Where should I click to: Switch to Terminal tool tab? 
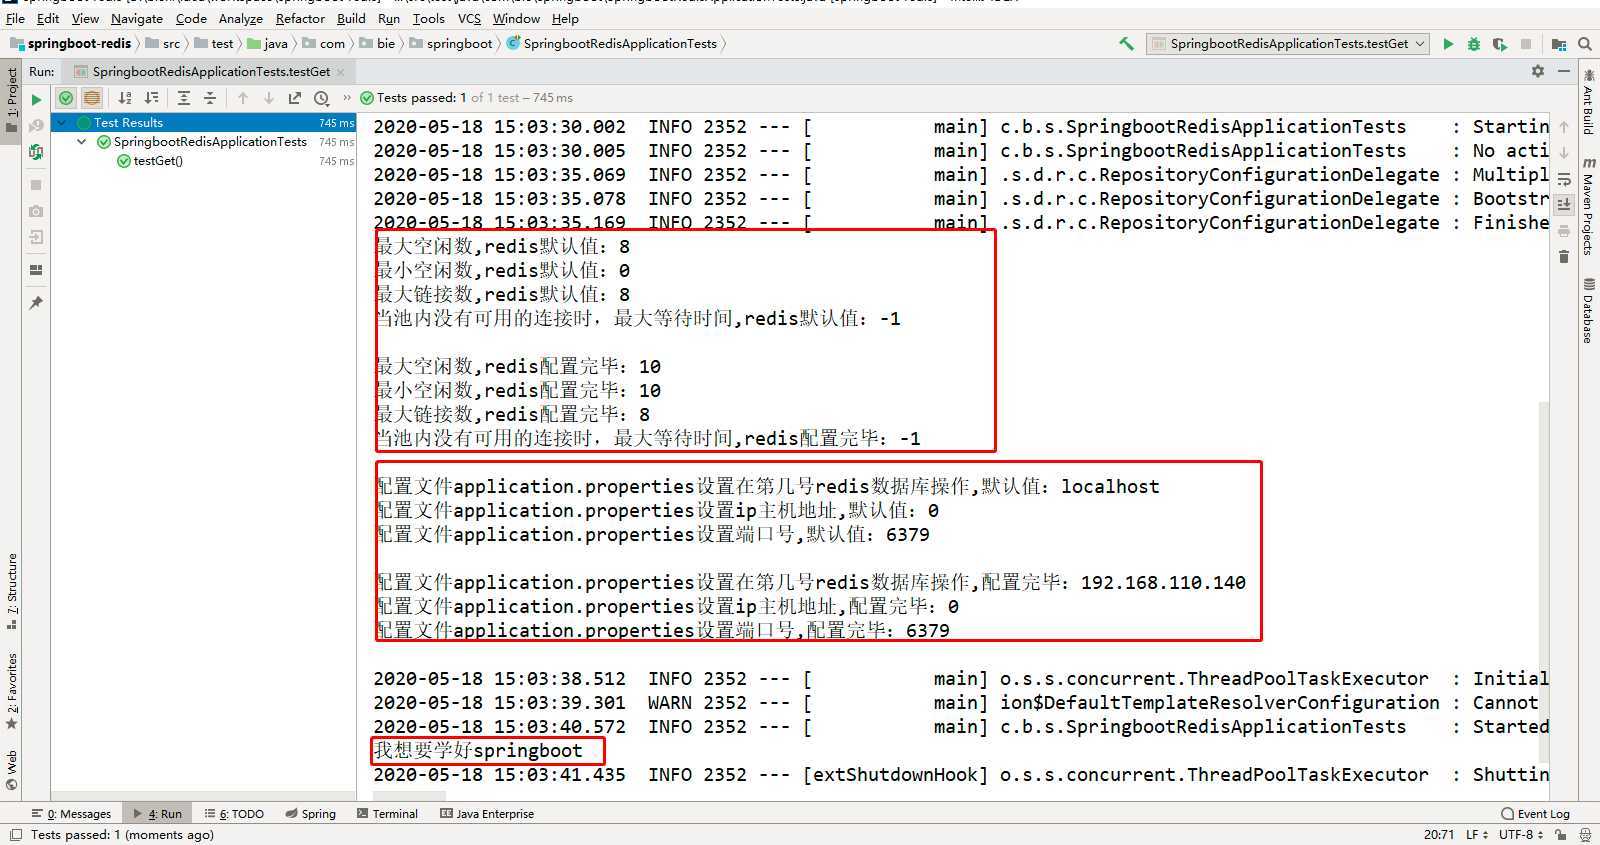[388, 814]
